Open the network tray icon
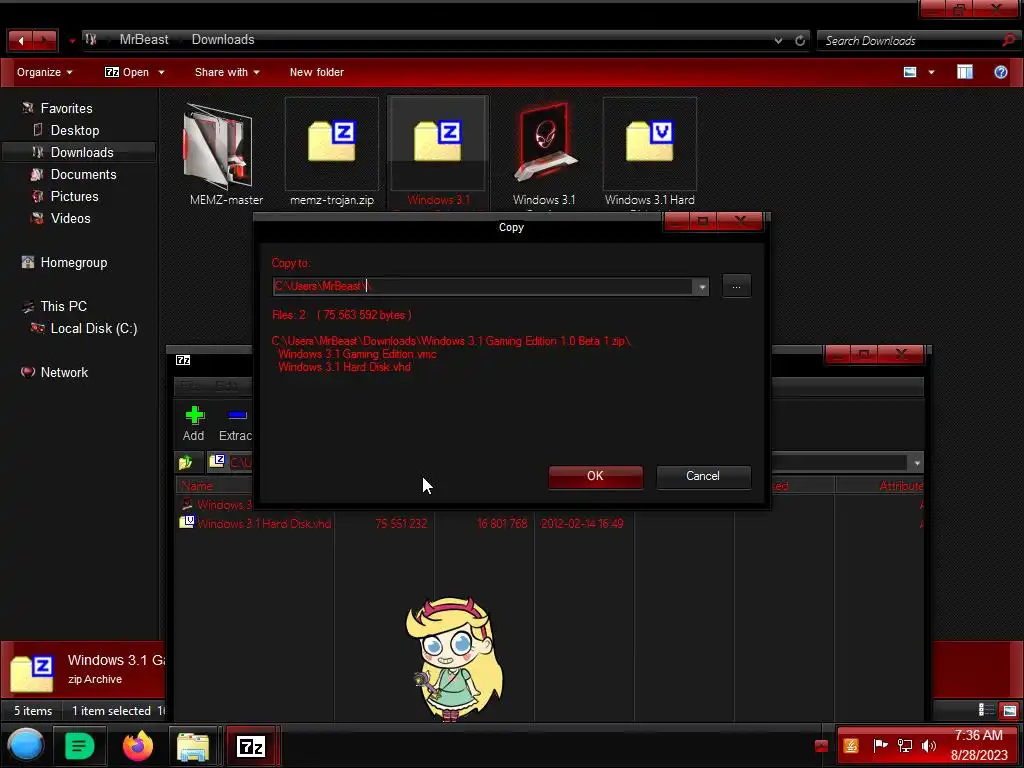 tap(904, 746)
